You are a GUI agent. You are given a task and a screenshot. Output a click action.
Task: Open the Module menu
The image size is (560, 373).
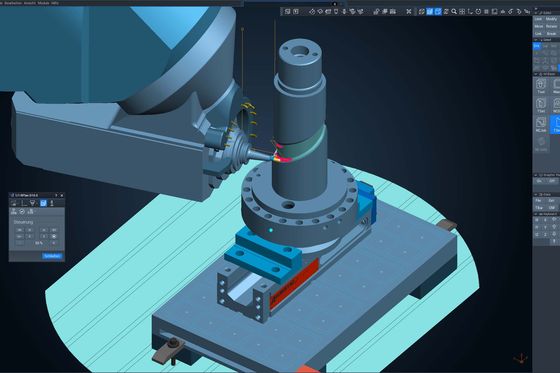(x=43, y=3)
